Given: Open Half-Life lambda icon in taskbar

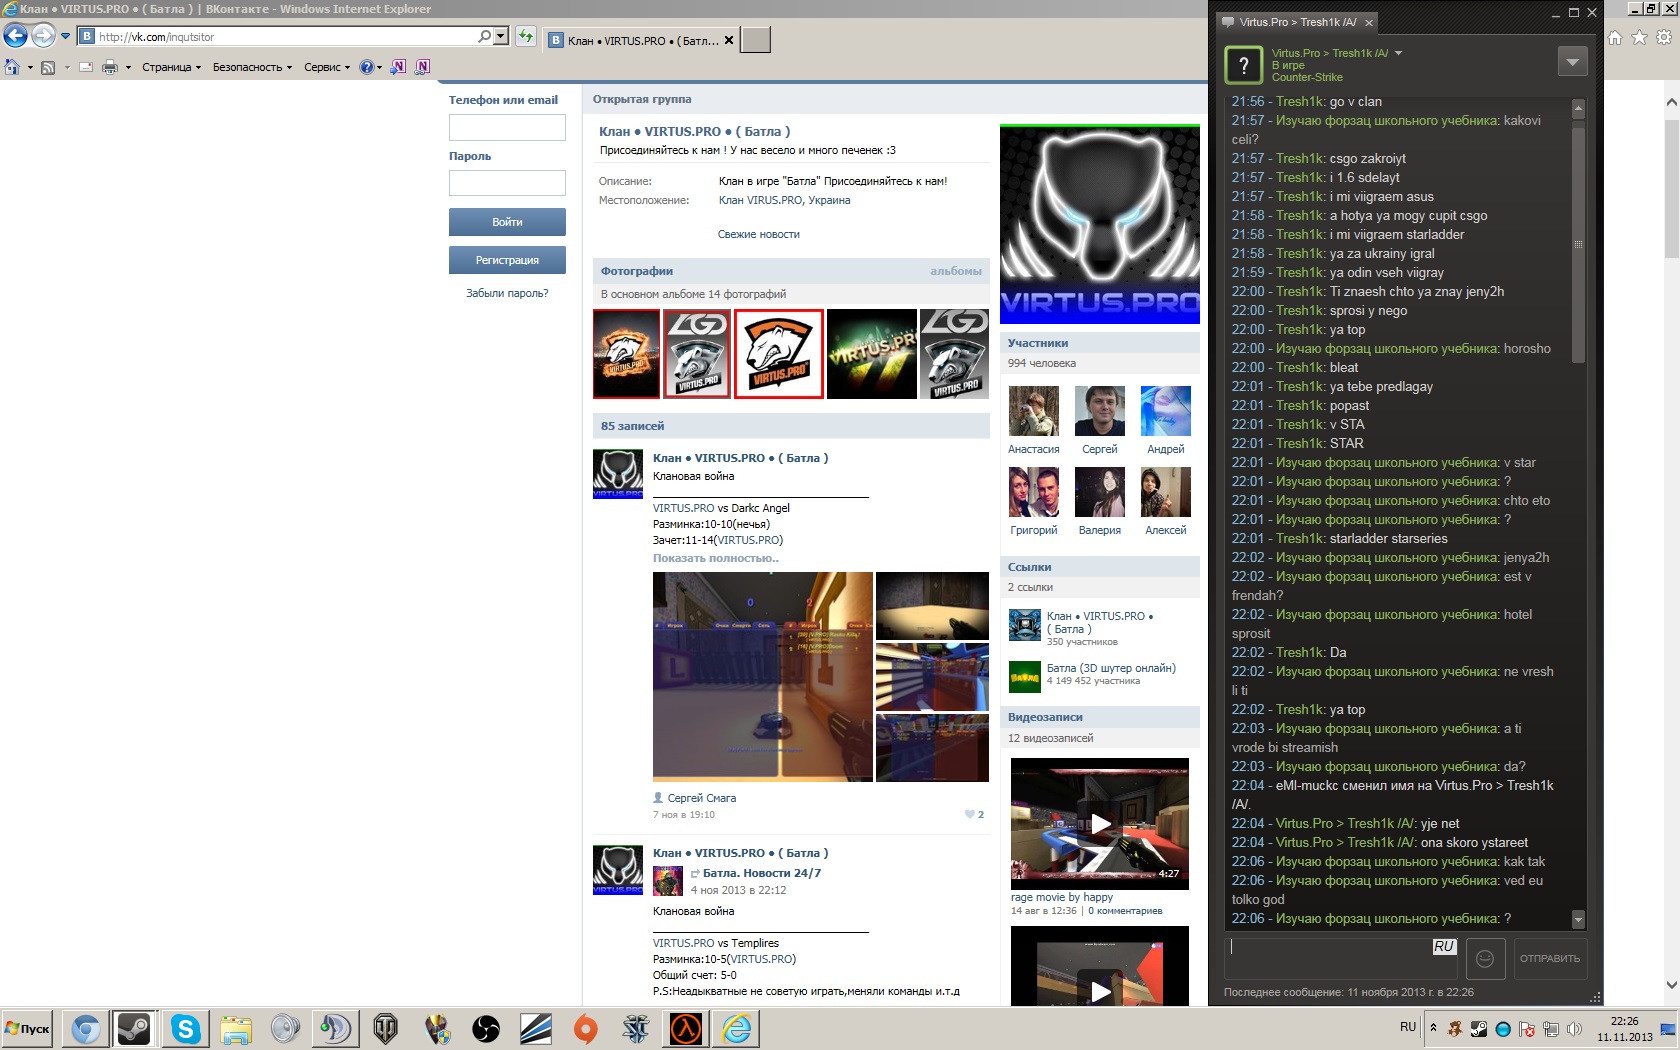Looking at the screenshot, I should pos(686,1029).
